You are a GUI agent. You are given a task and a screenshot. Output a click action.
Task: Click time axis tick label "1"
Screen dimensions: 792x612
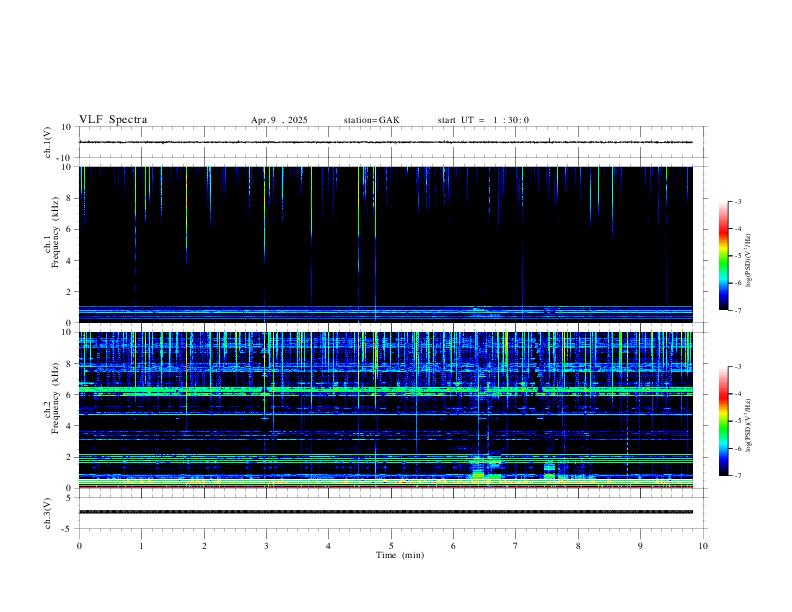click(x=142, y=546)
